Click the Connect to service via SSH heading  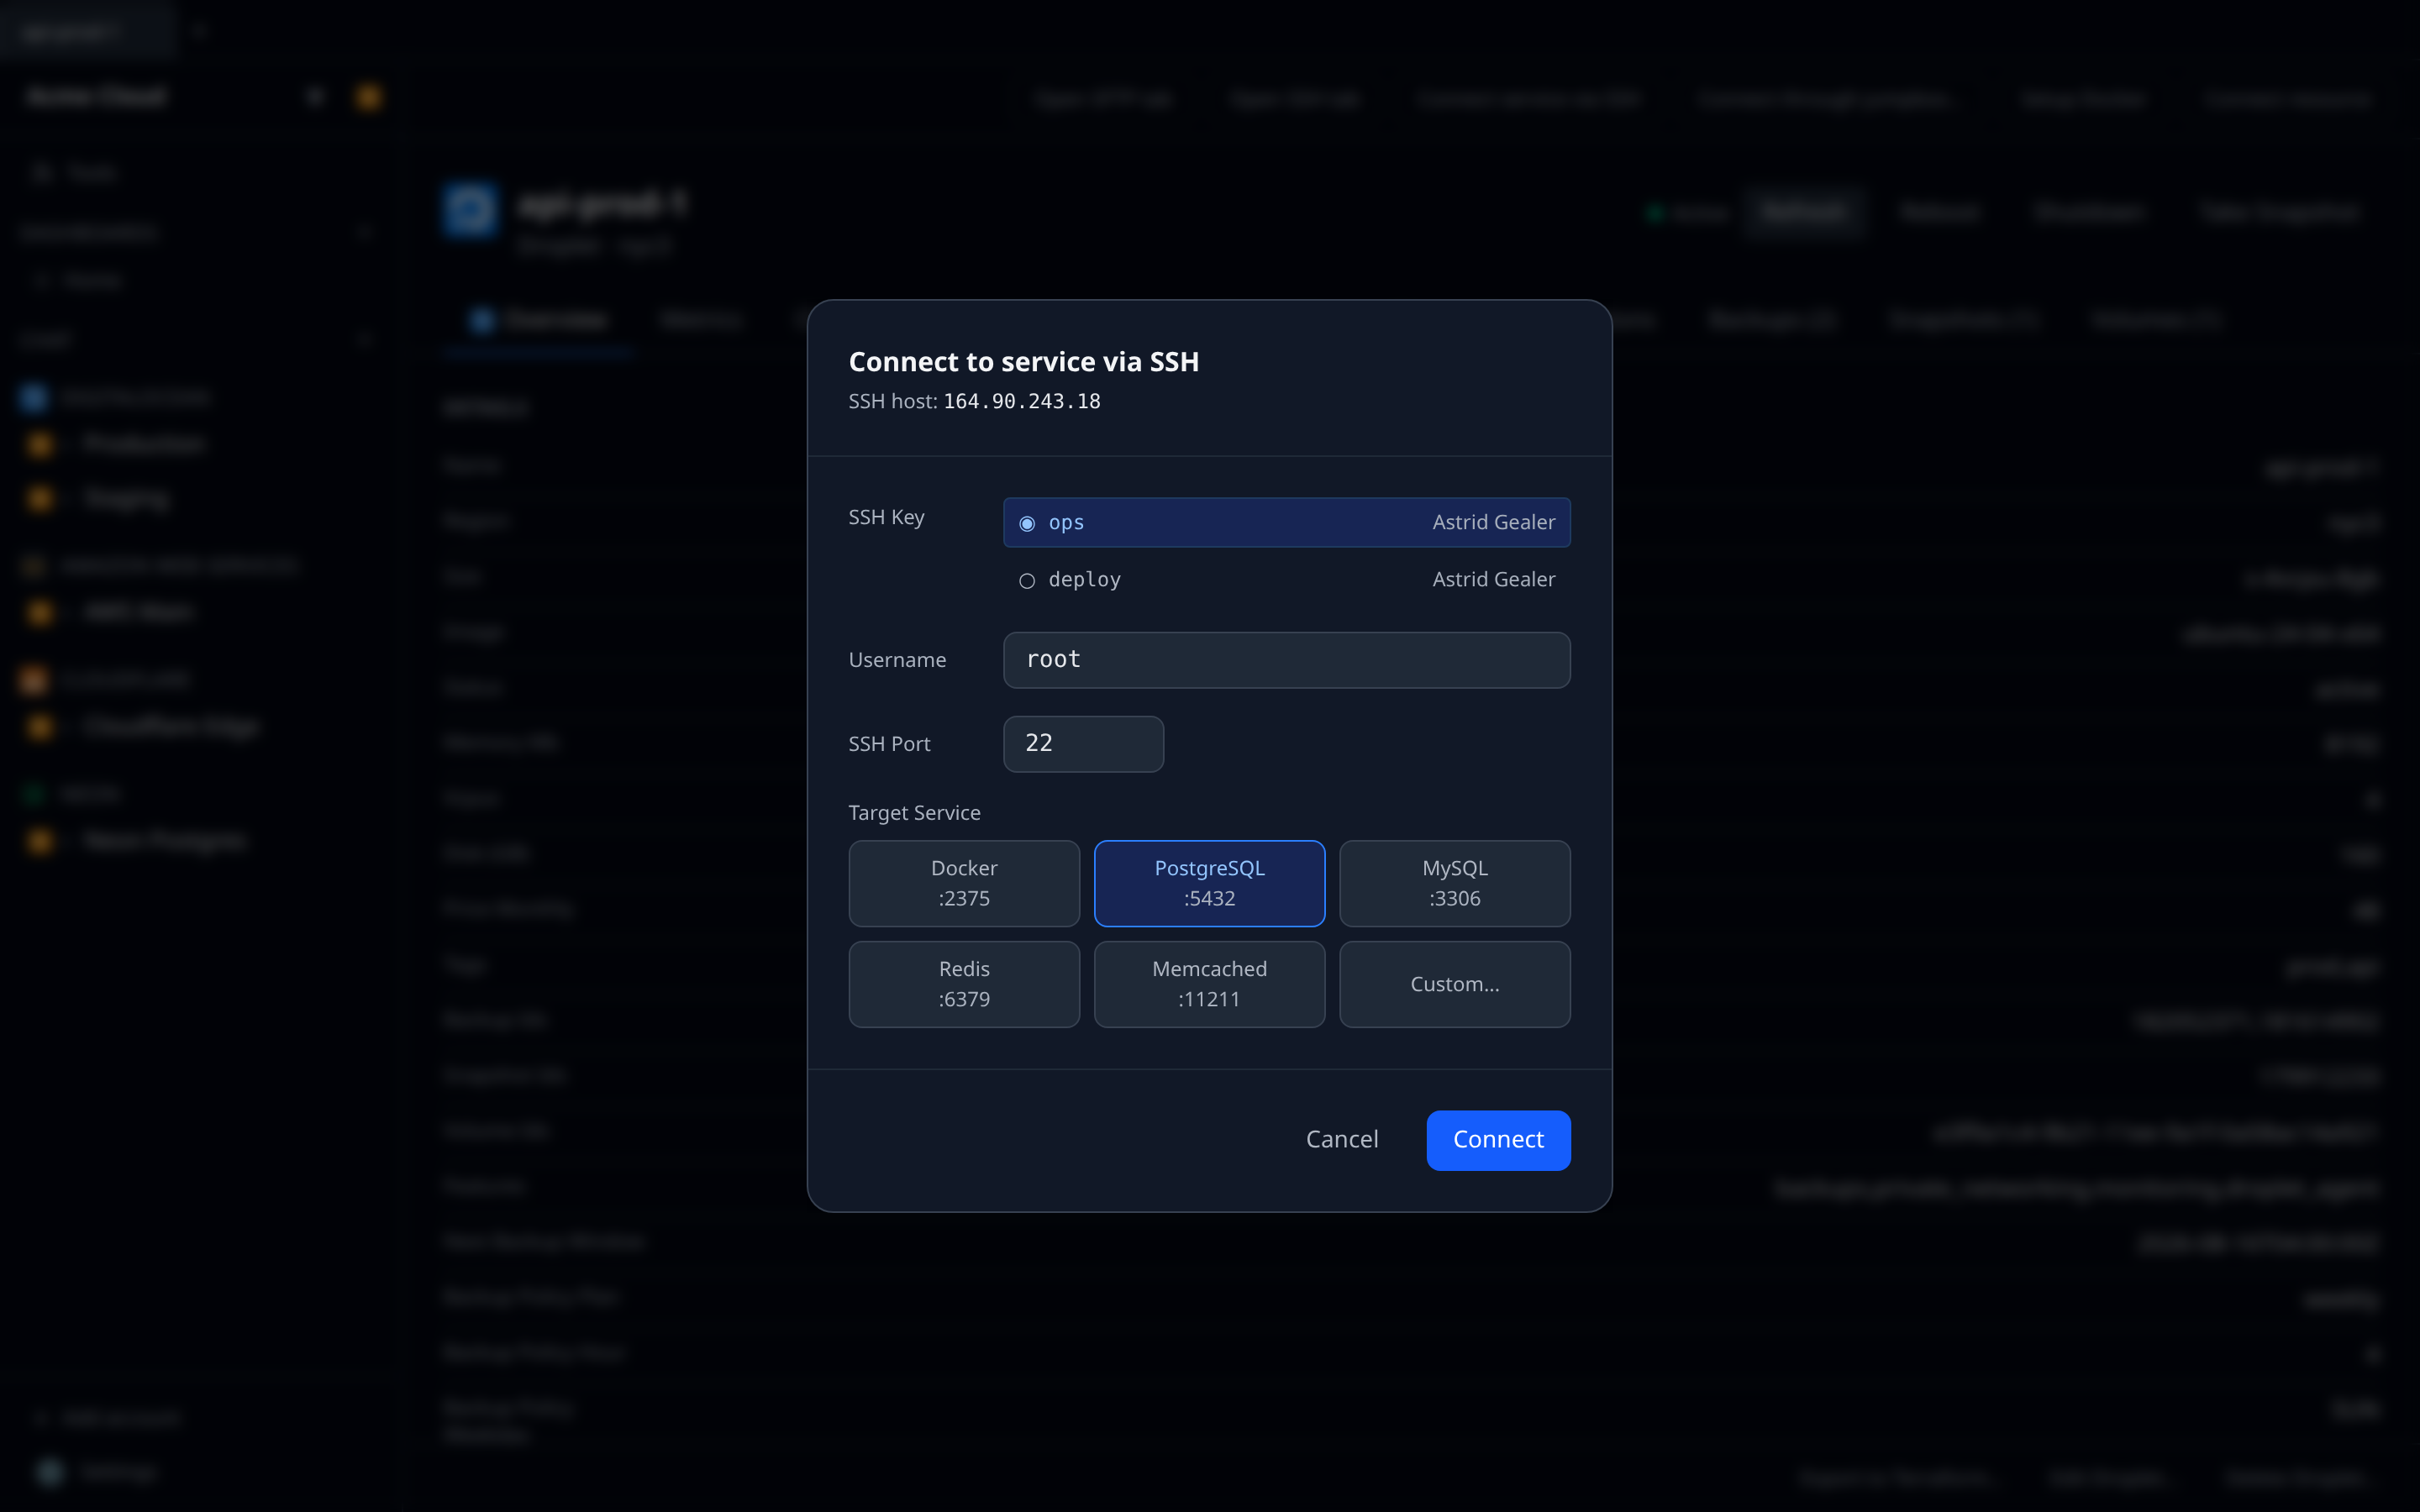tap(1023, 361)
